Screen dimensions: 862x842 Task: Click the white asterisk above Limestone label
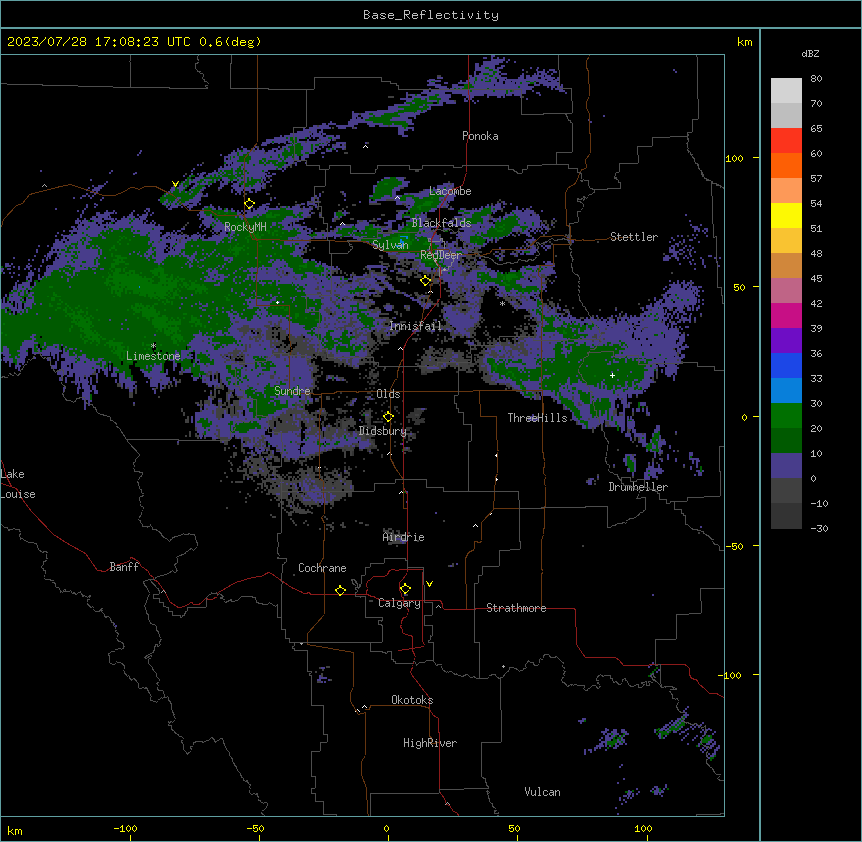pyautogui.click(x=153, y=346)
